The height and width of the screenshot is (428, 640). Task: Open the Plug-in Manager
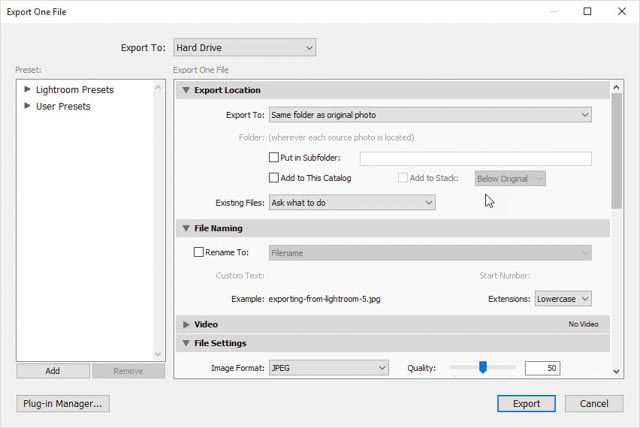pyautogui.click(x=63, y=404)
